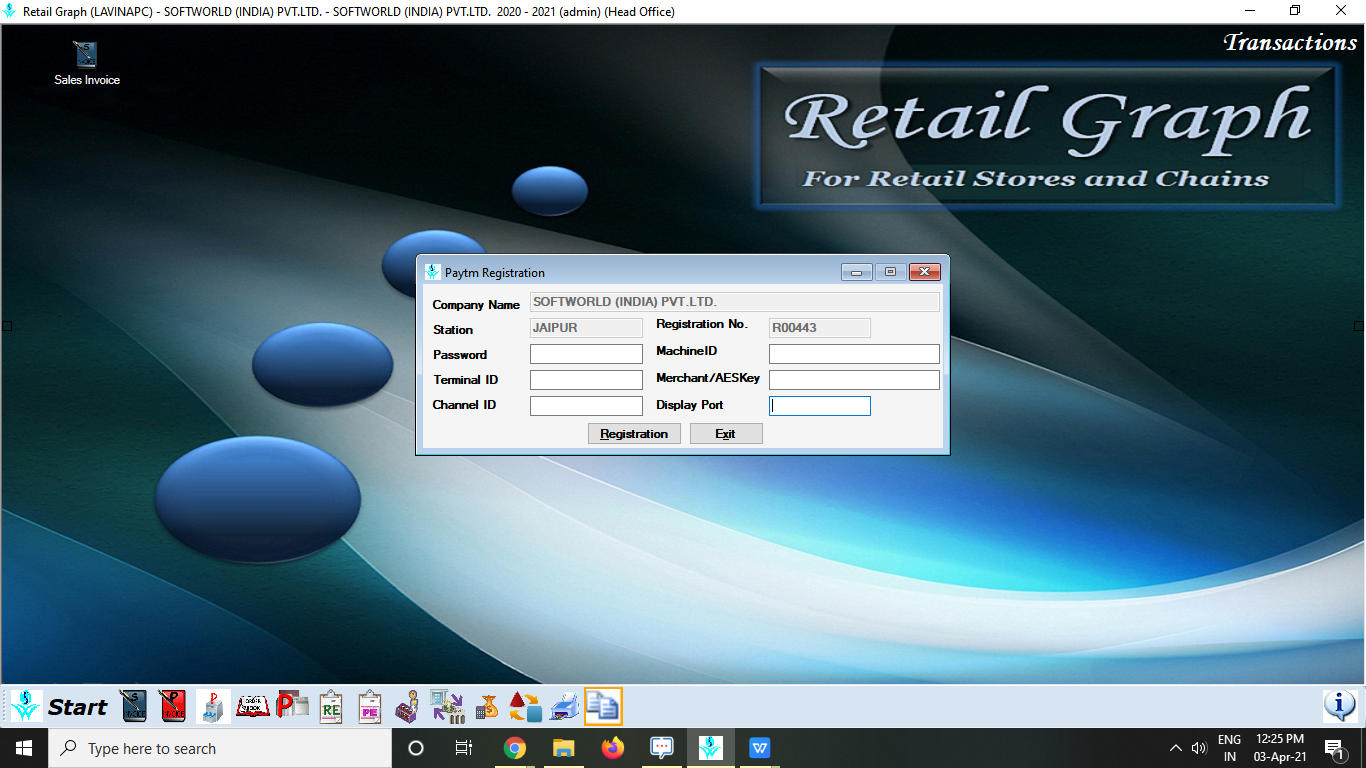Viewport: 1366px width, 768px height.
Task: Focus the Password input field
Action: tap(586, 354)
